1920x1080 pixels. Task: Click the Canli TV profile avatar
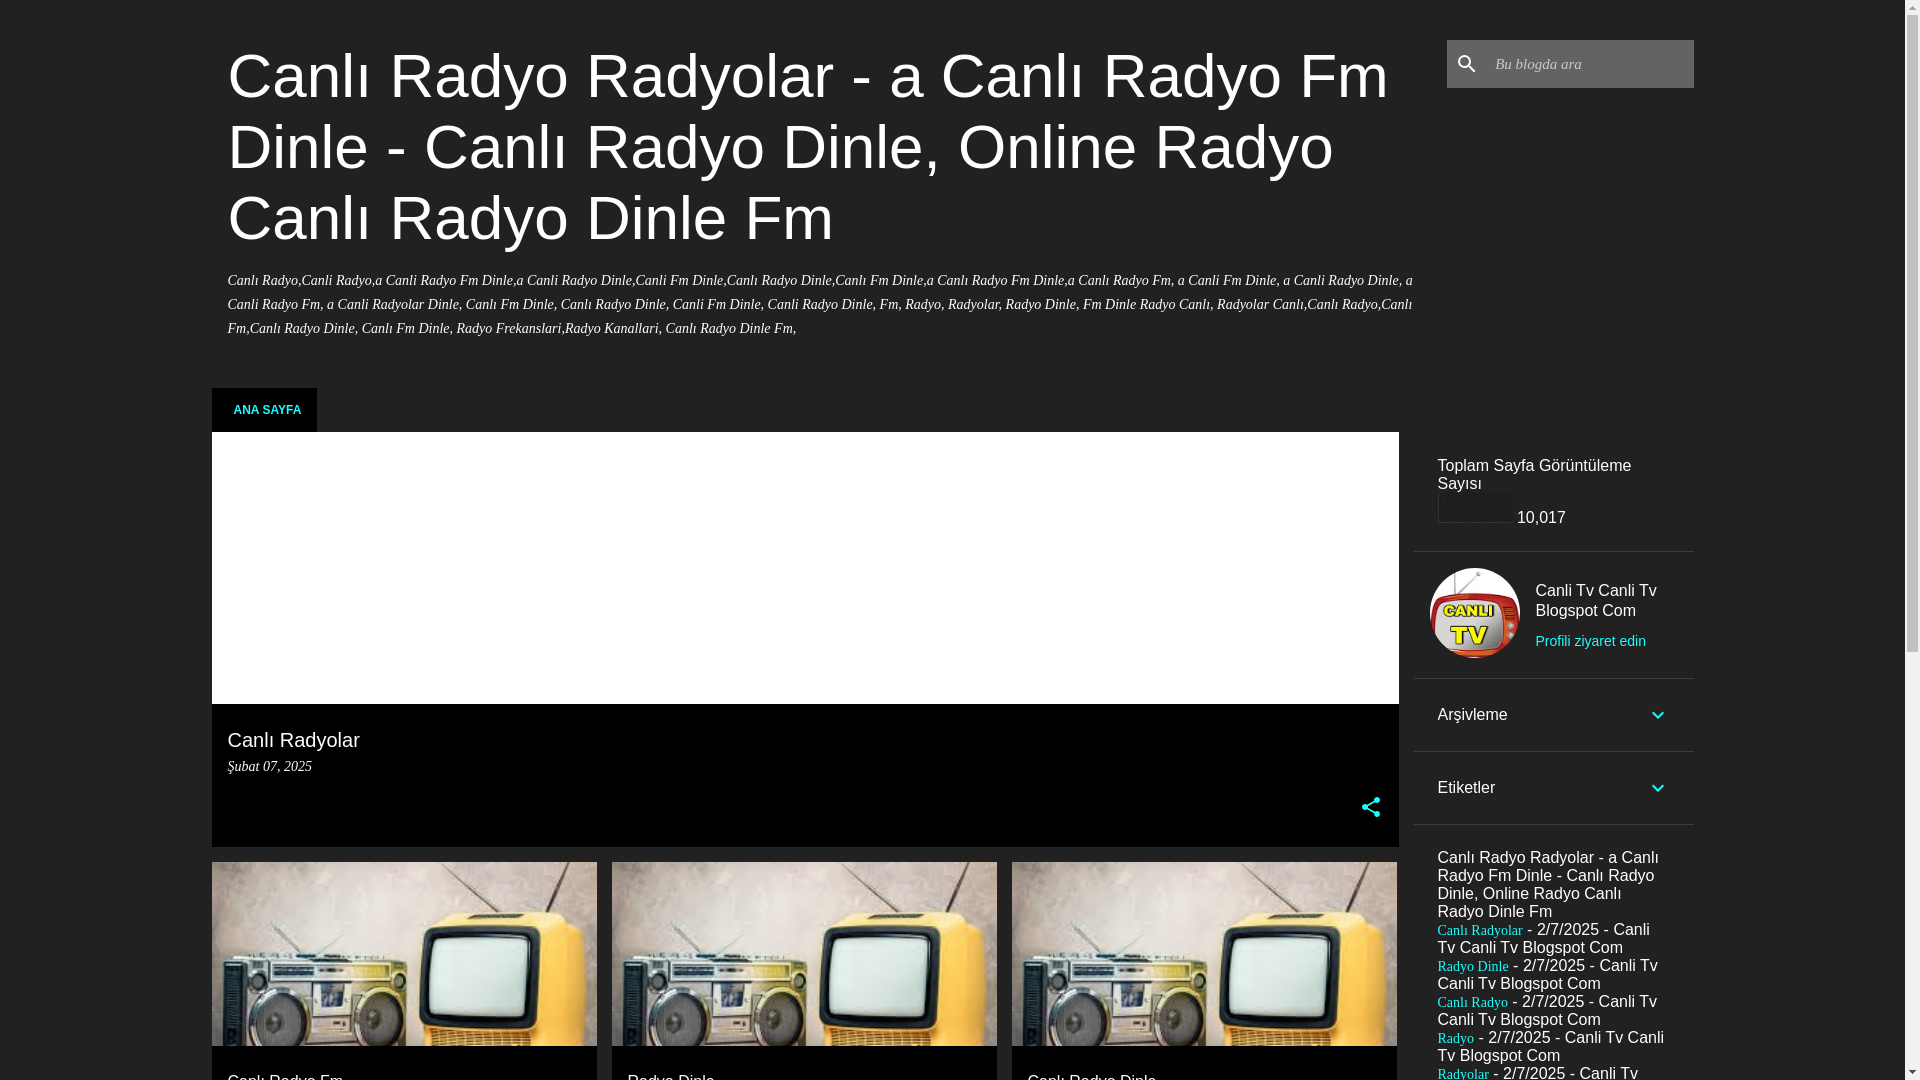pyautogui.click(x=1475, y=613)
